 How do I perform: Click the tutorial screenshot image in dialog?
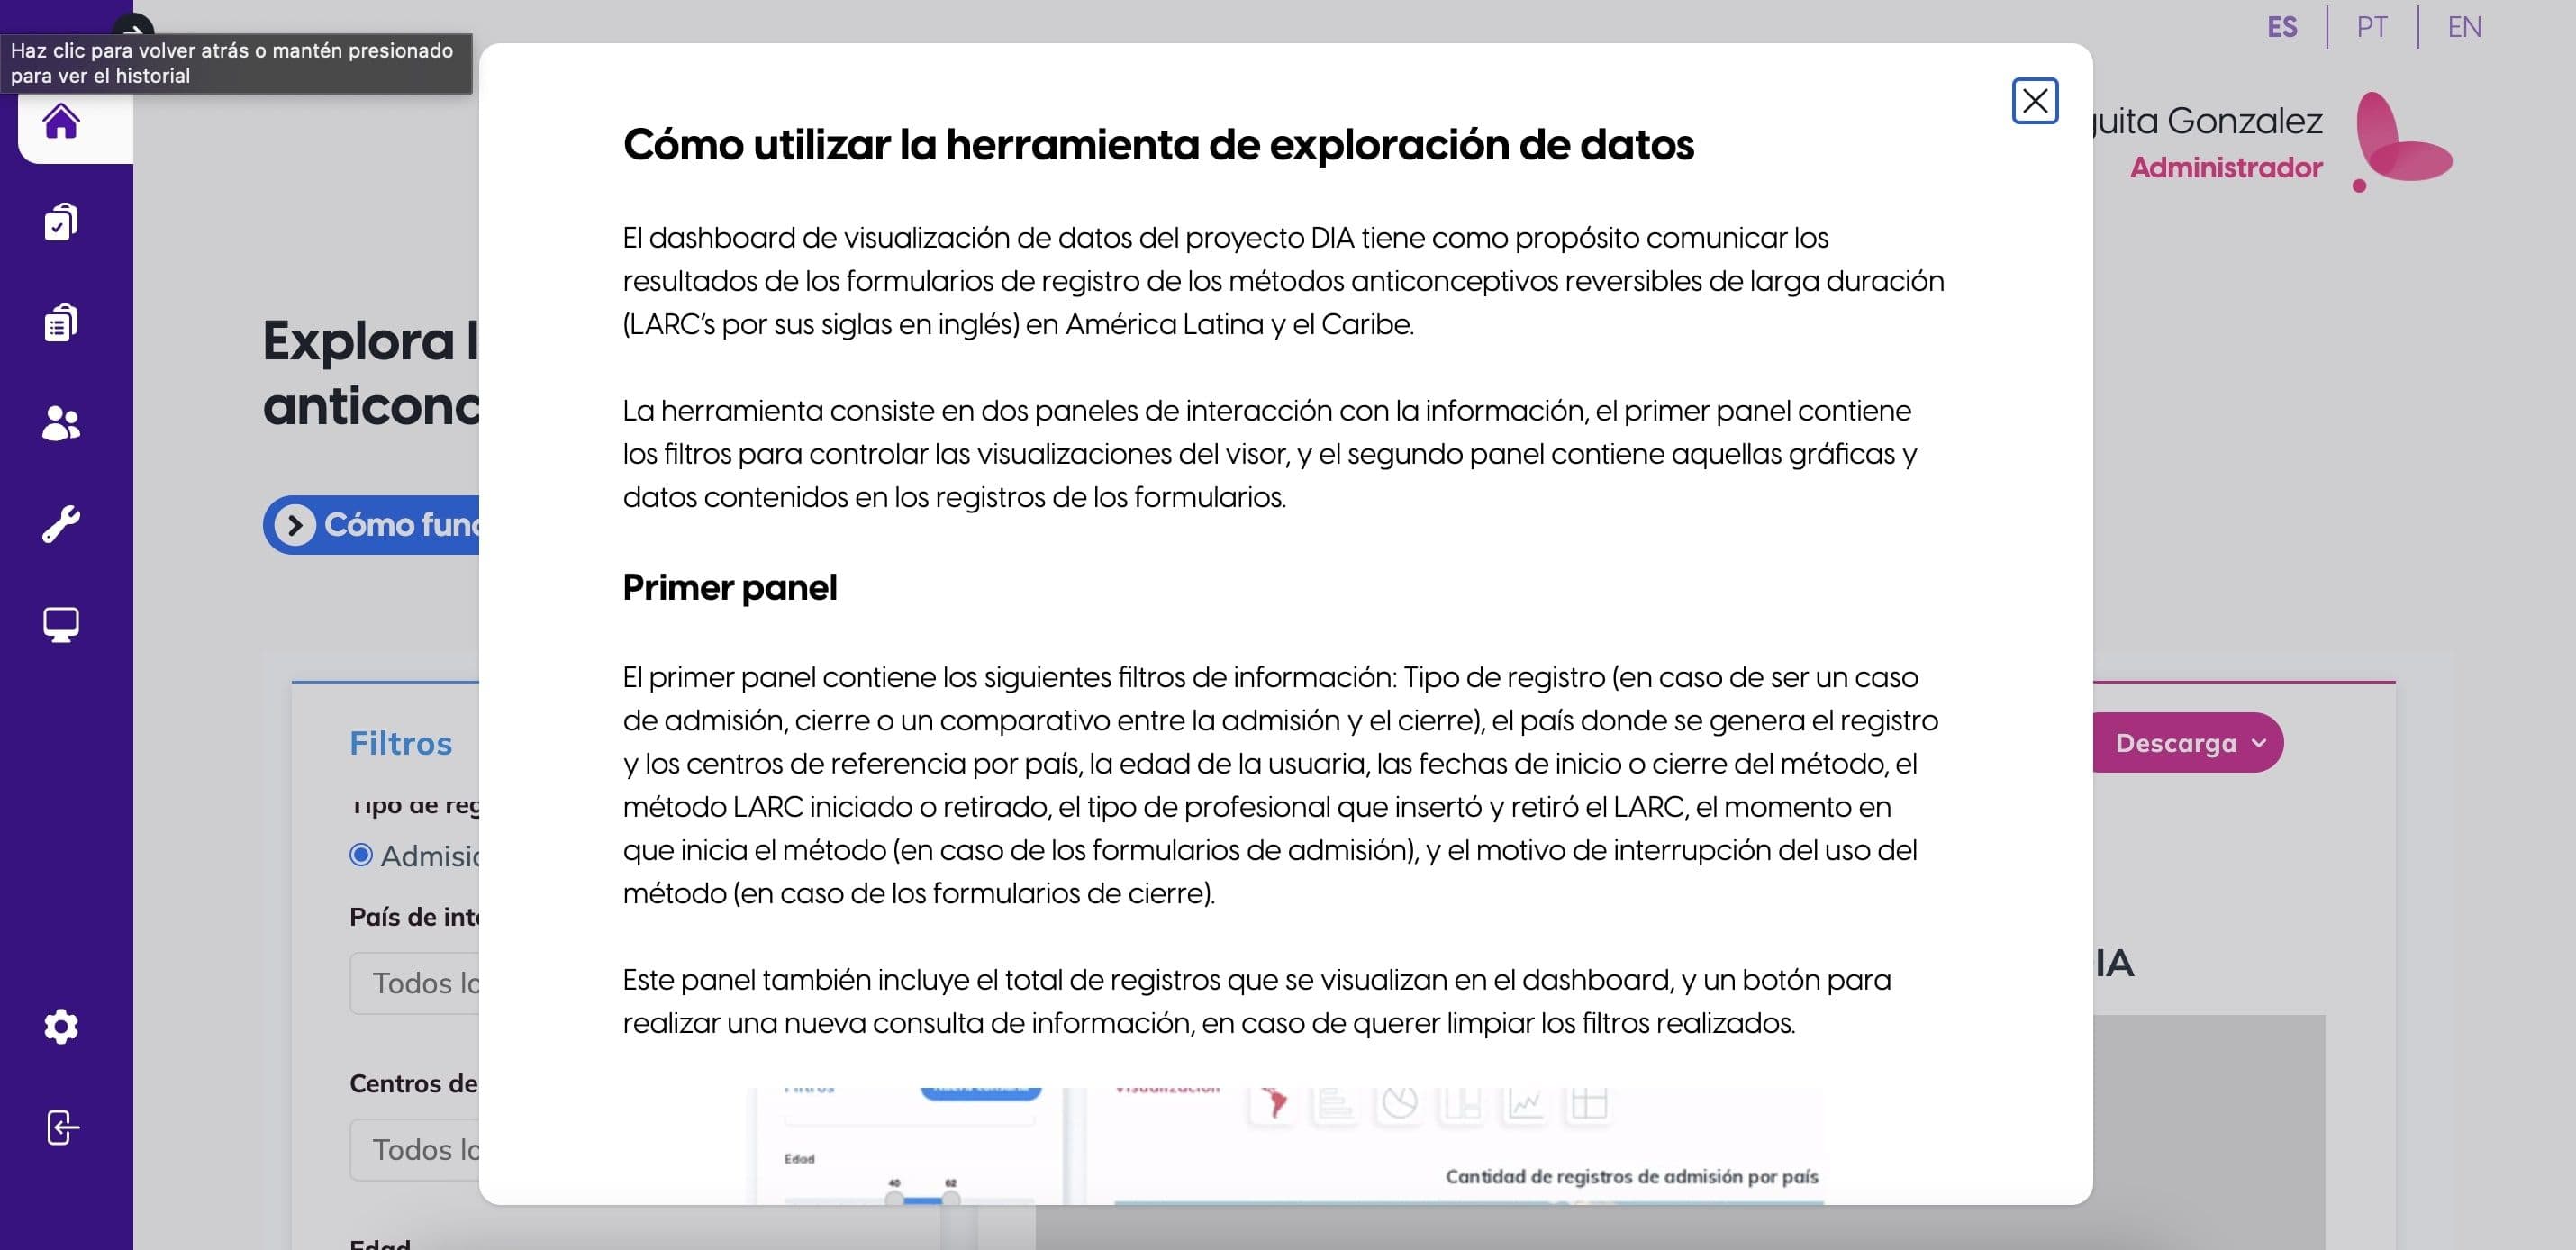pyautogui.click(x=1285, y=1146)
